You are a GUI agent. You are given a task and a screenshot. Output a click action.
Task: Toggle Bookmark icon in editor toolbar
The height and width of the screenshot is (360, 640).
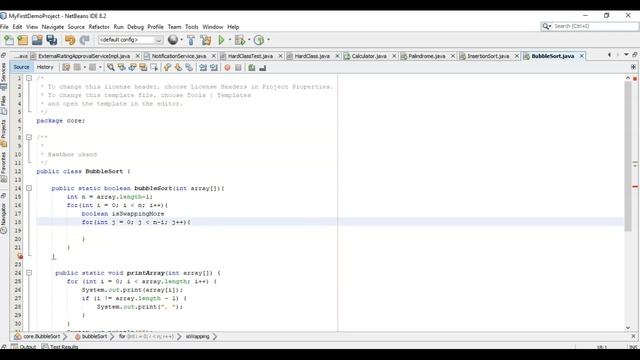pyautogui.click(x=189, y=67)
